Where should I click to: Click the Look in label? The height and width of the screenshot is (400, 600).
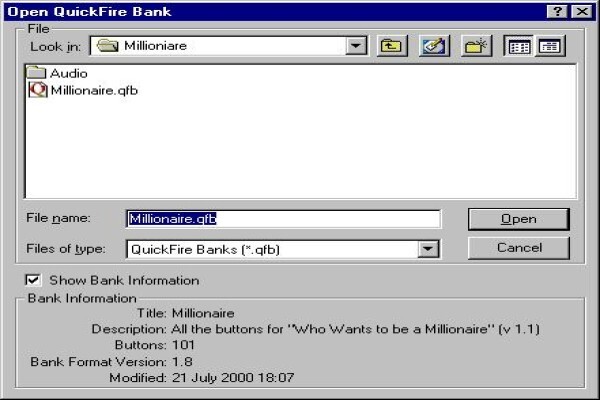click(x=56, y=47)
